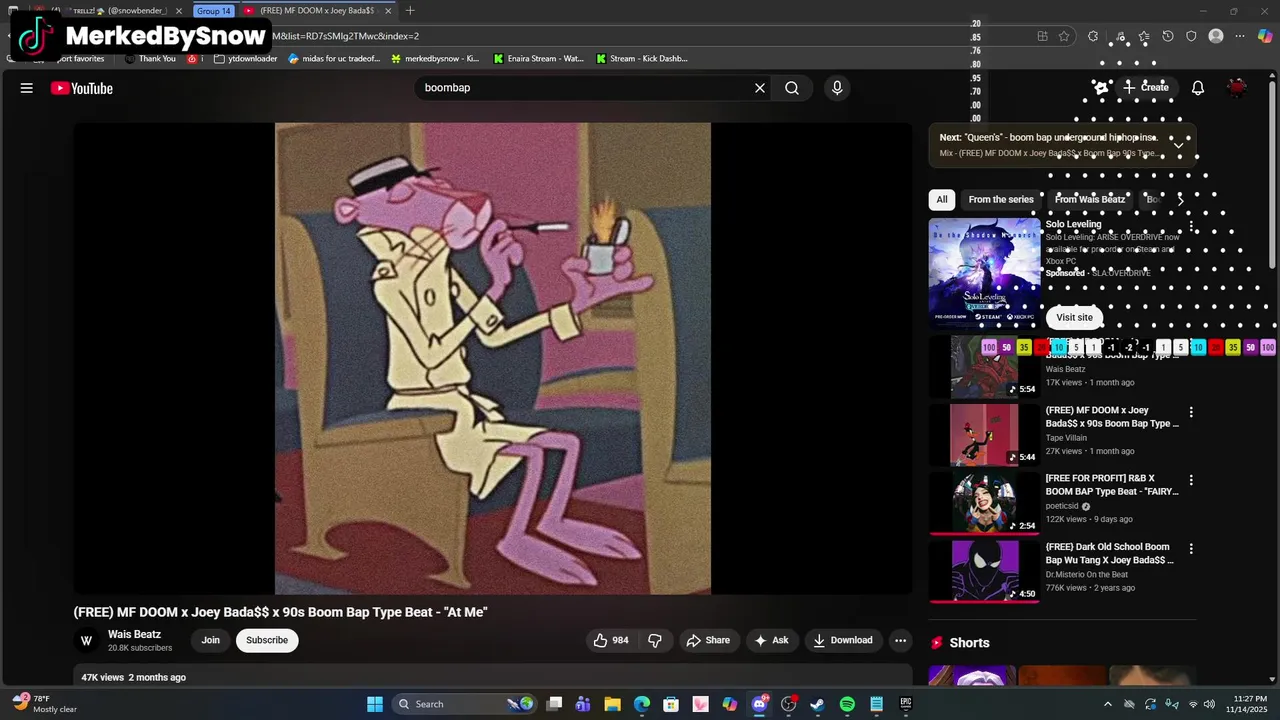Run the search with the magnifier button
This screenshot has width=1280, height=720.
pyautogui.click(x=792, y=88)
